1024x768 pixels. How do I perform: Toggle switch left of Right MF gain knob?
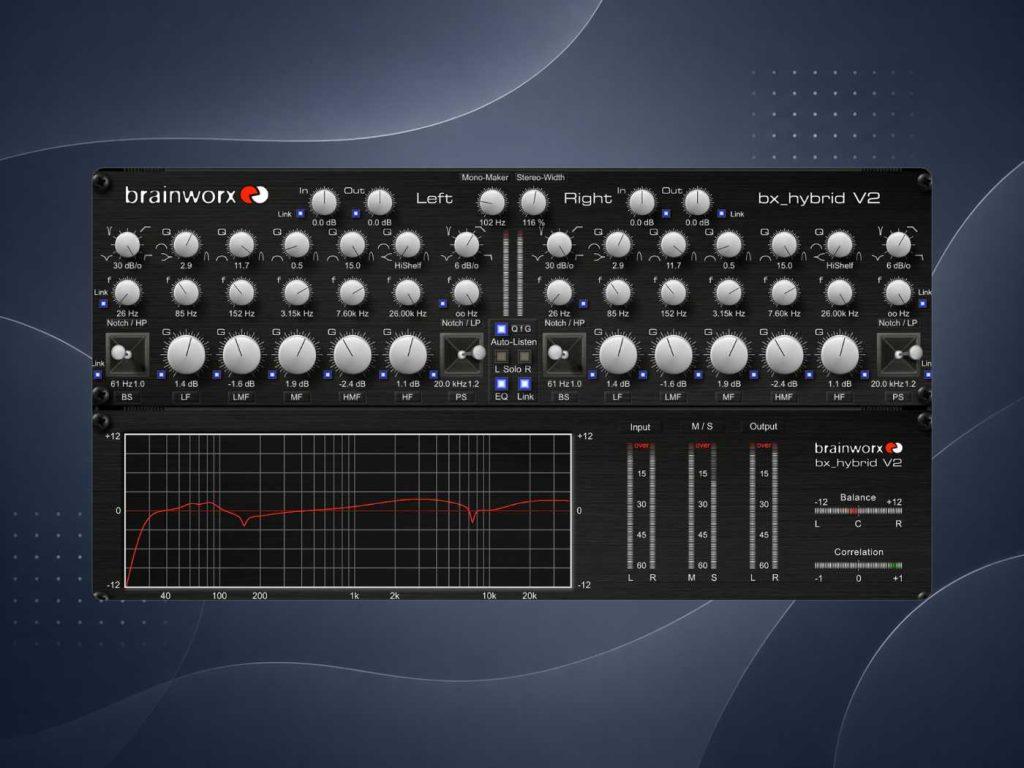(699, 375)
